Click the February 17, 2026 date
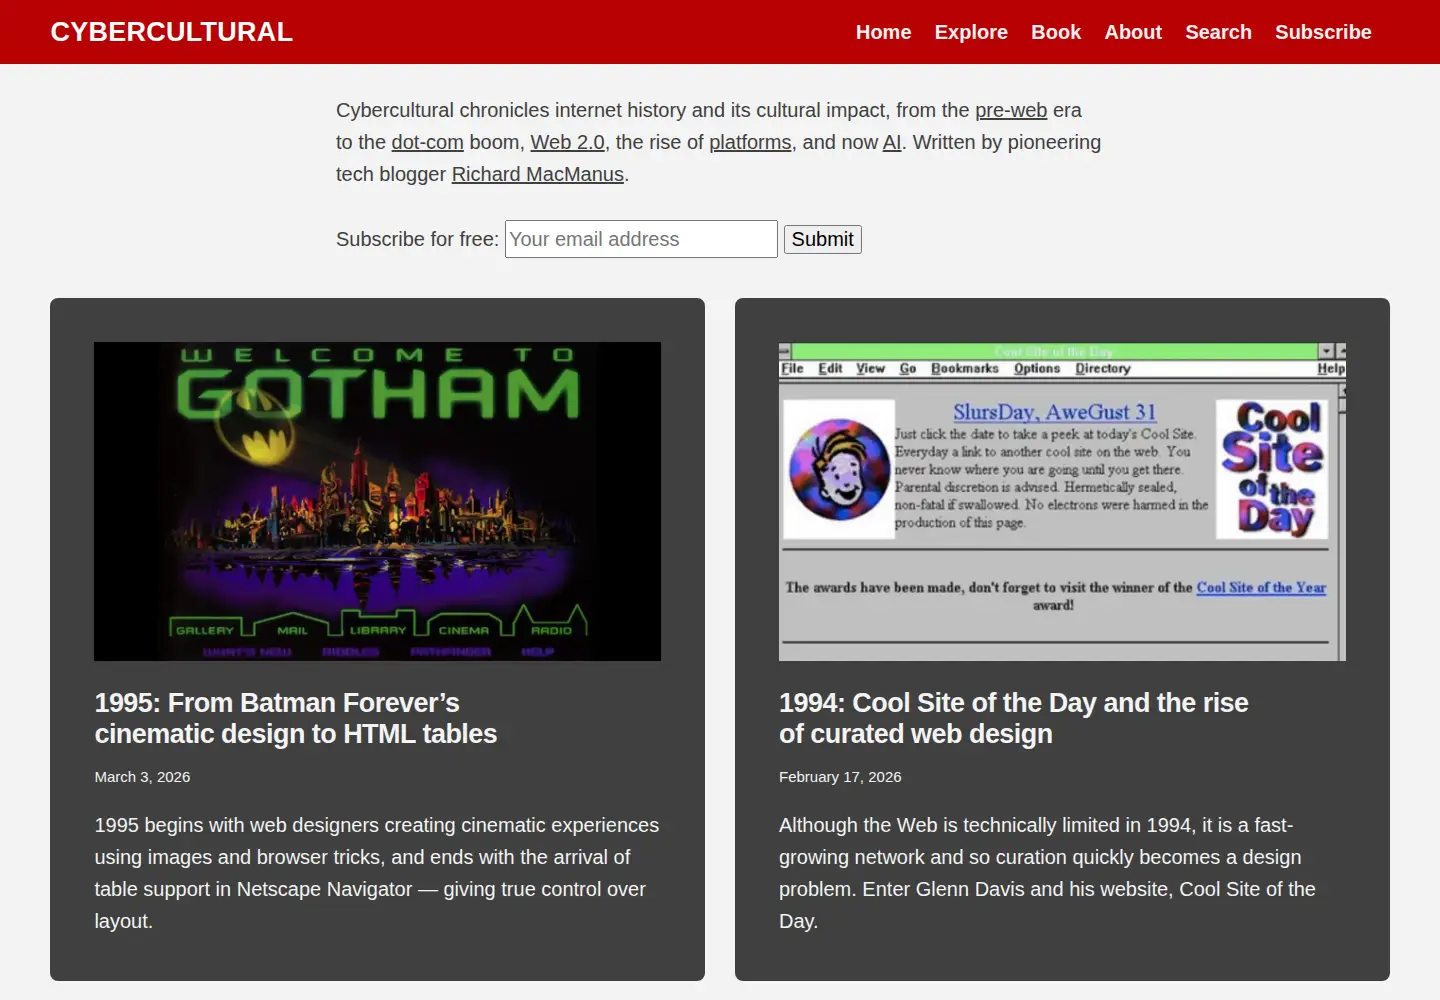This screenshot has width=1440, height=1000. [840, 777]
